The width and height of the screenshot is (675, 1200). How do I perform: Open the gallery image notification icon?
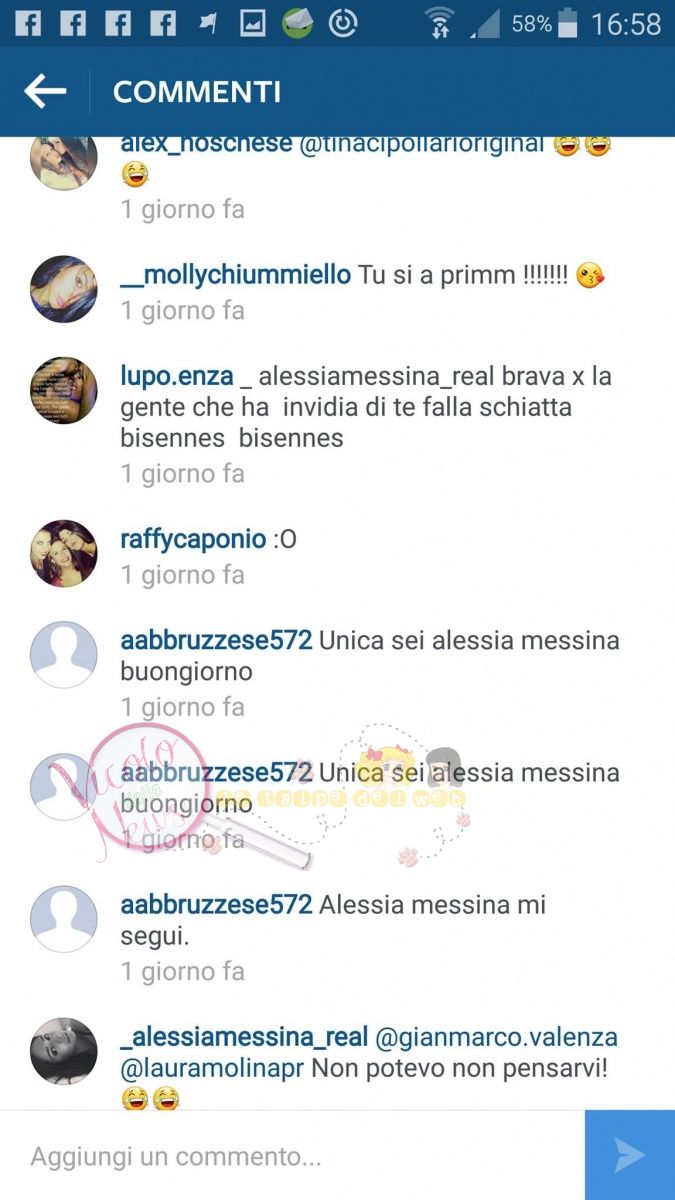click(x=253, y=23)
